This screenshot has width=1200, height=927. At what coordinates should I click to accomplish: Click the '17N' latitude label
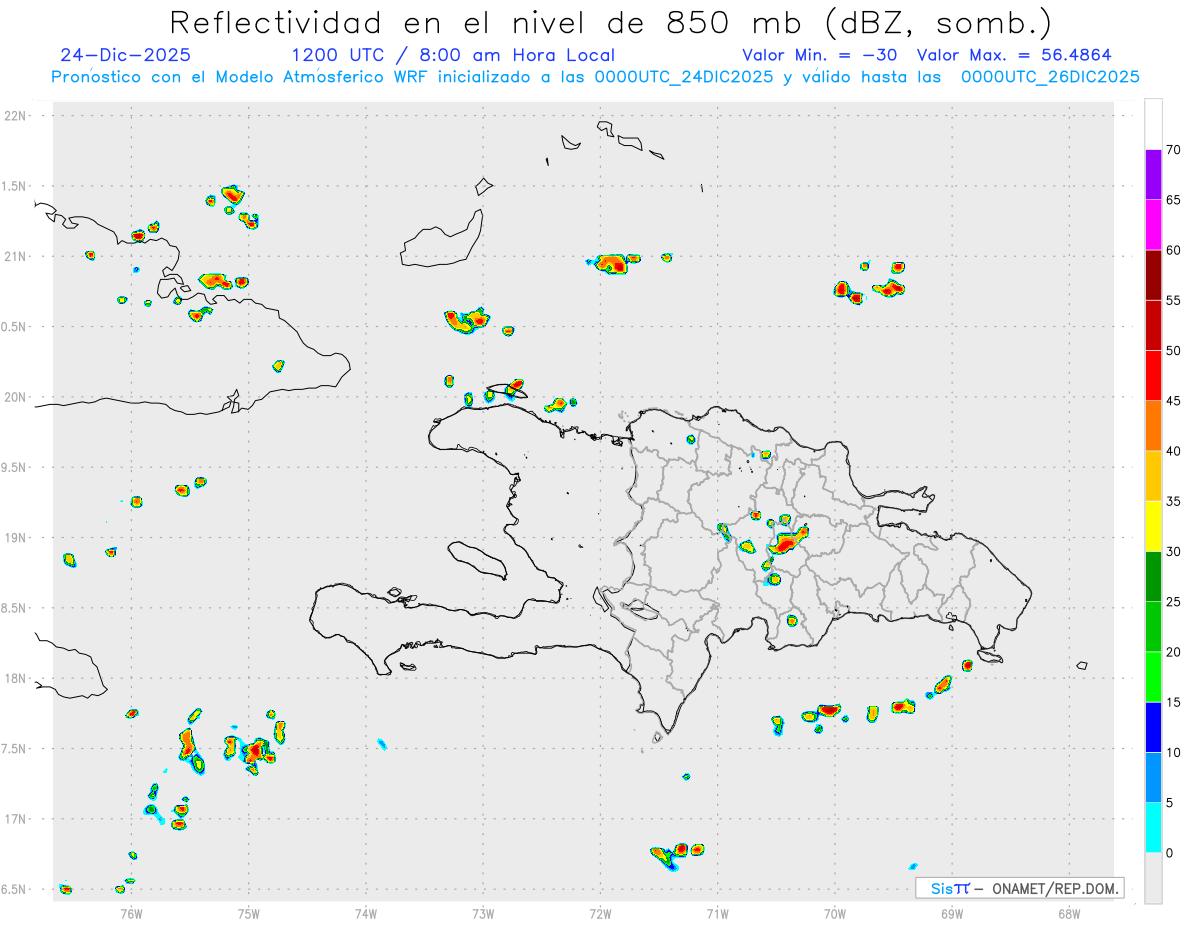point(16,819)
